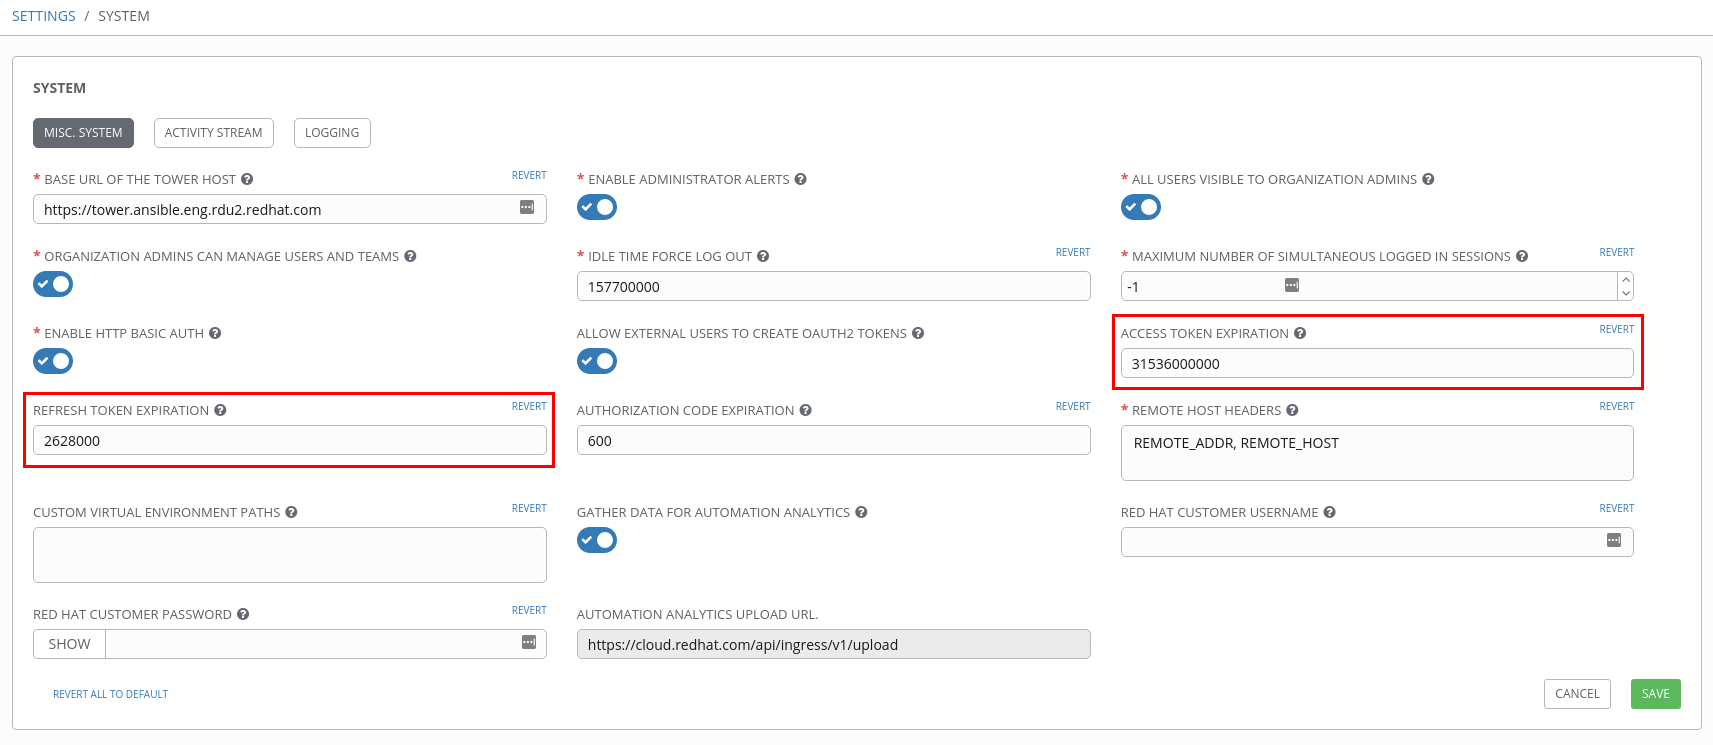Go to Settings breadcrumb link
The image size is (1713, 745).
click(44, 16)
